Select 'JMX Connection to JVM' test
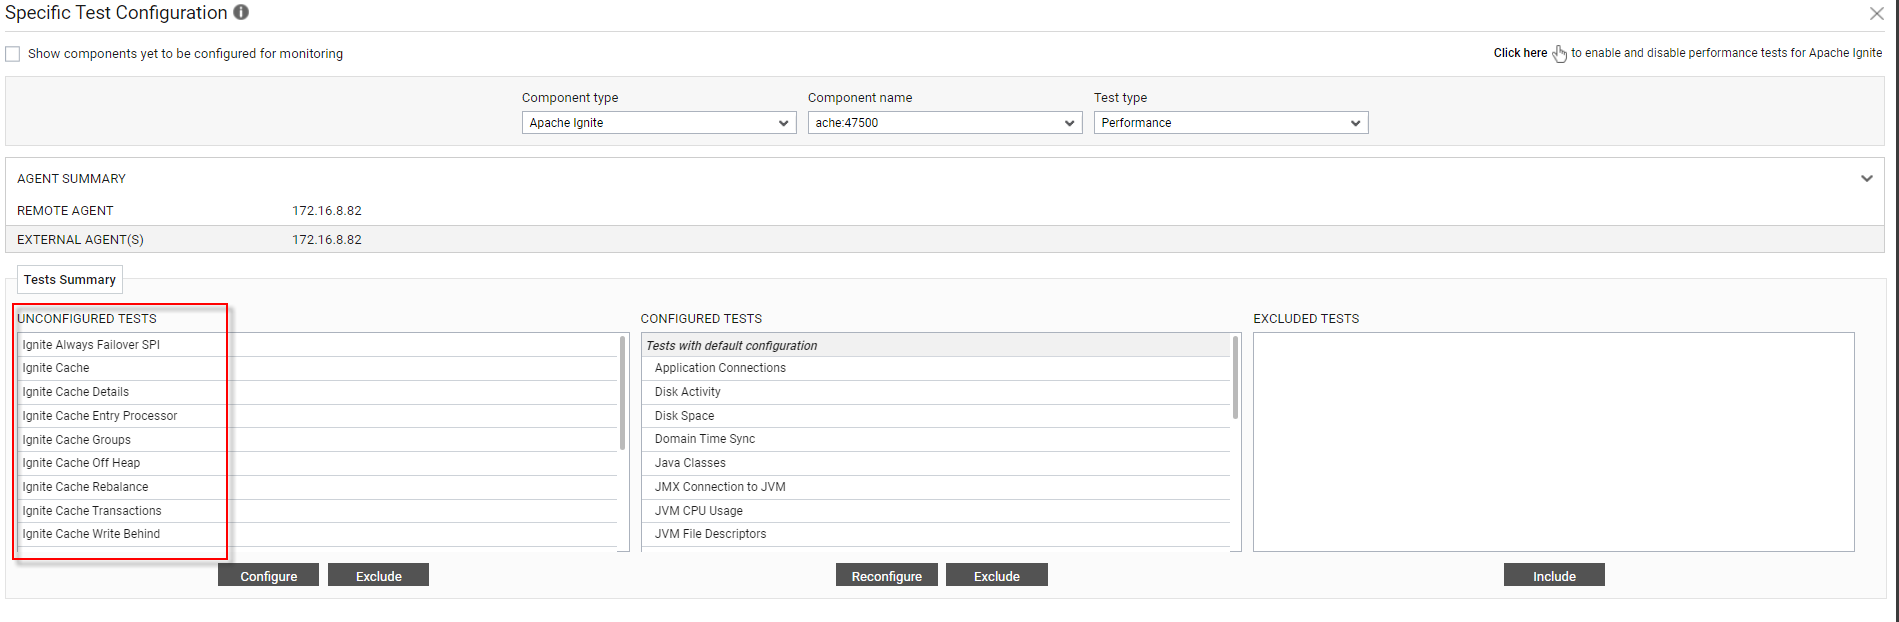The width and height of the screenshot is (1899, 622). coord(936,487)
